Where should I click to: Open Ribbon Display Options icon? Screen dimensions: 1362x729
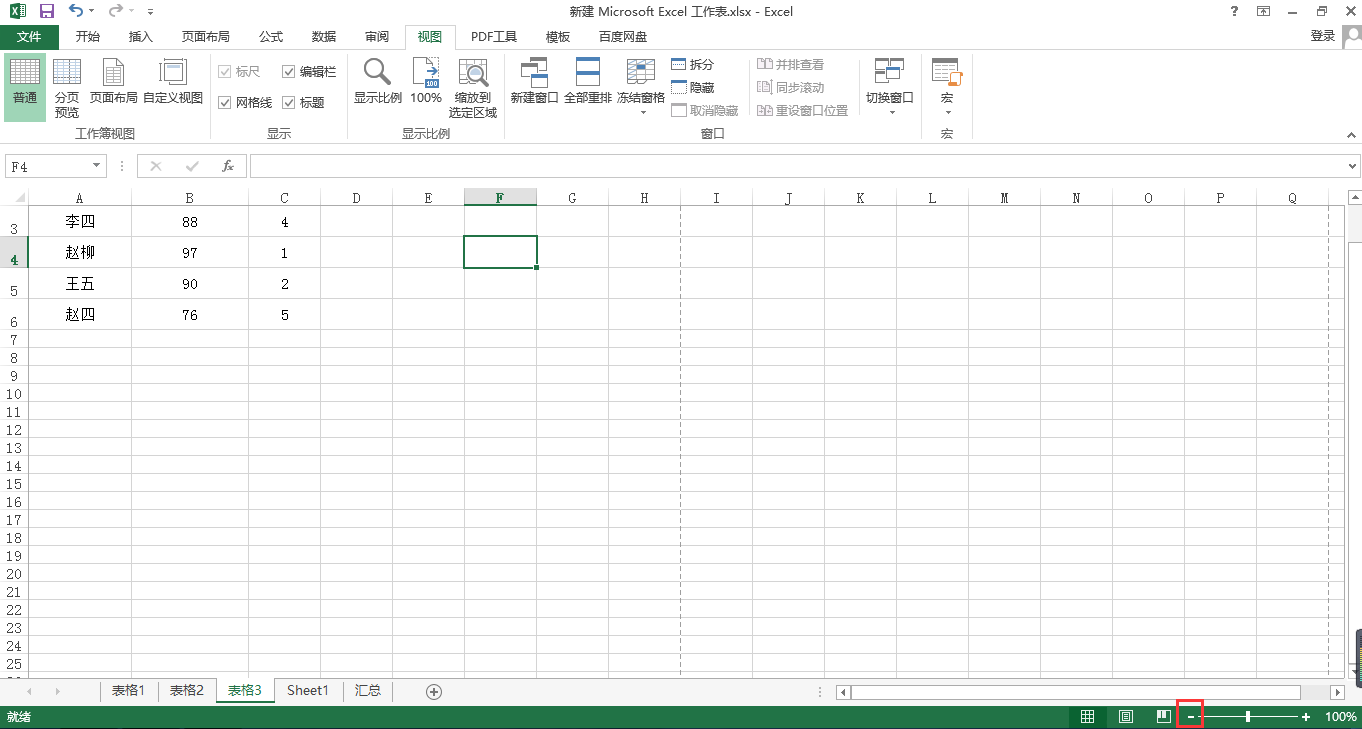(1264, 11)
